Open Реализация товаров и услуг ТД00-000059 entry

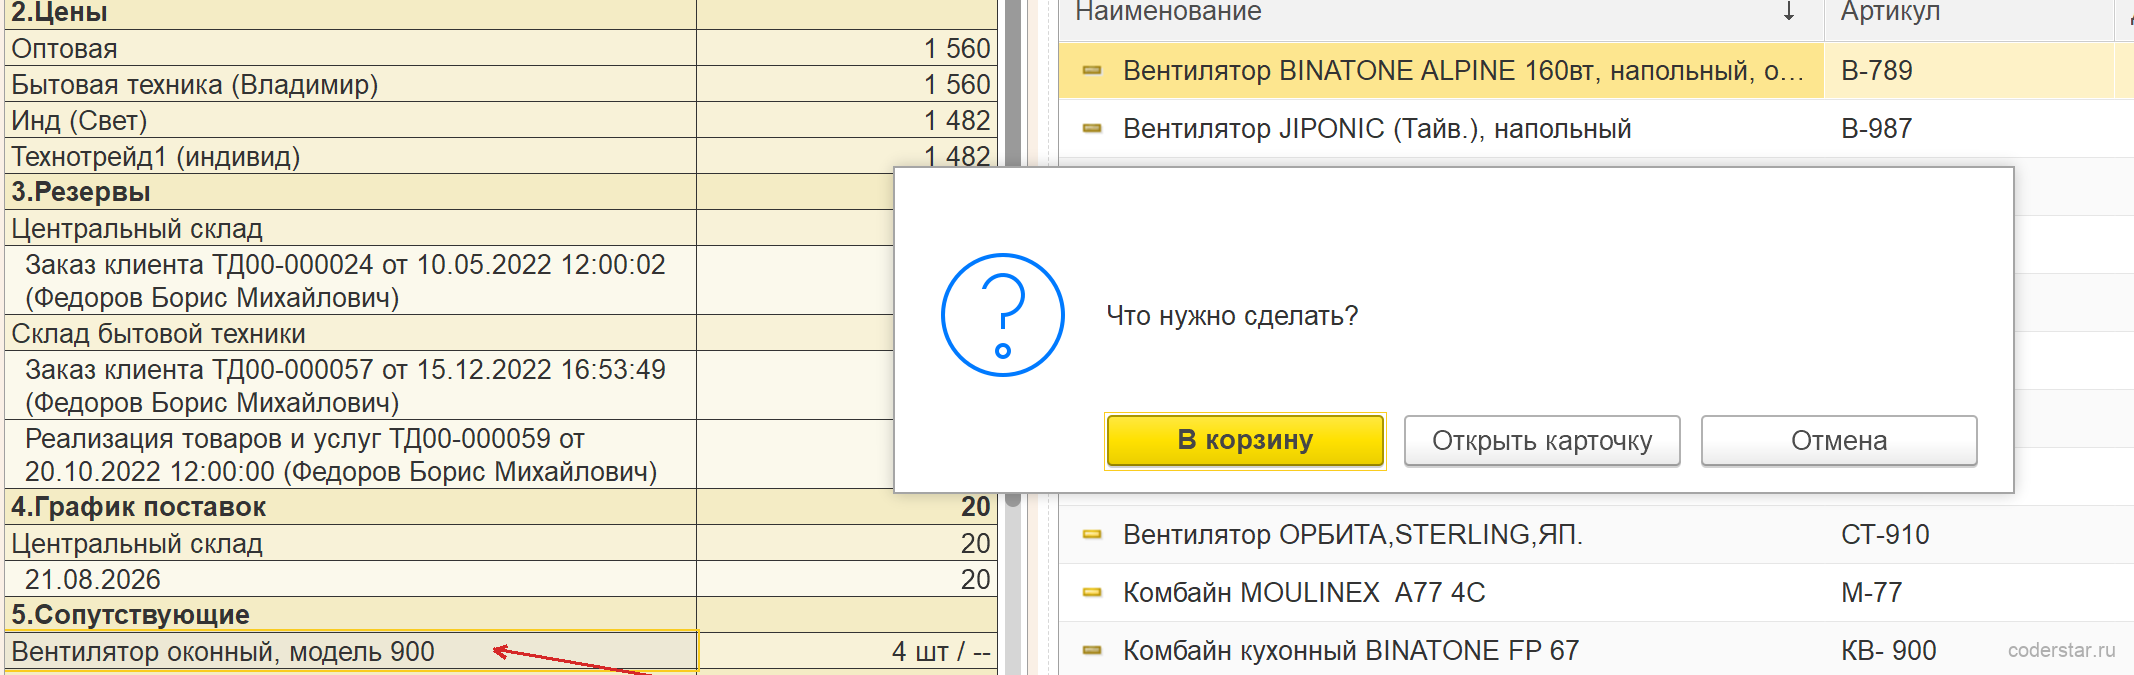(341, 455)
